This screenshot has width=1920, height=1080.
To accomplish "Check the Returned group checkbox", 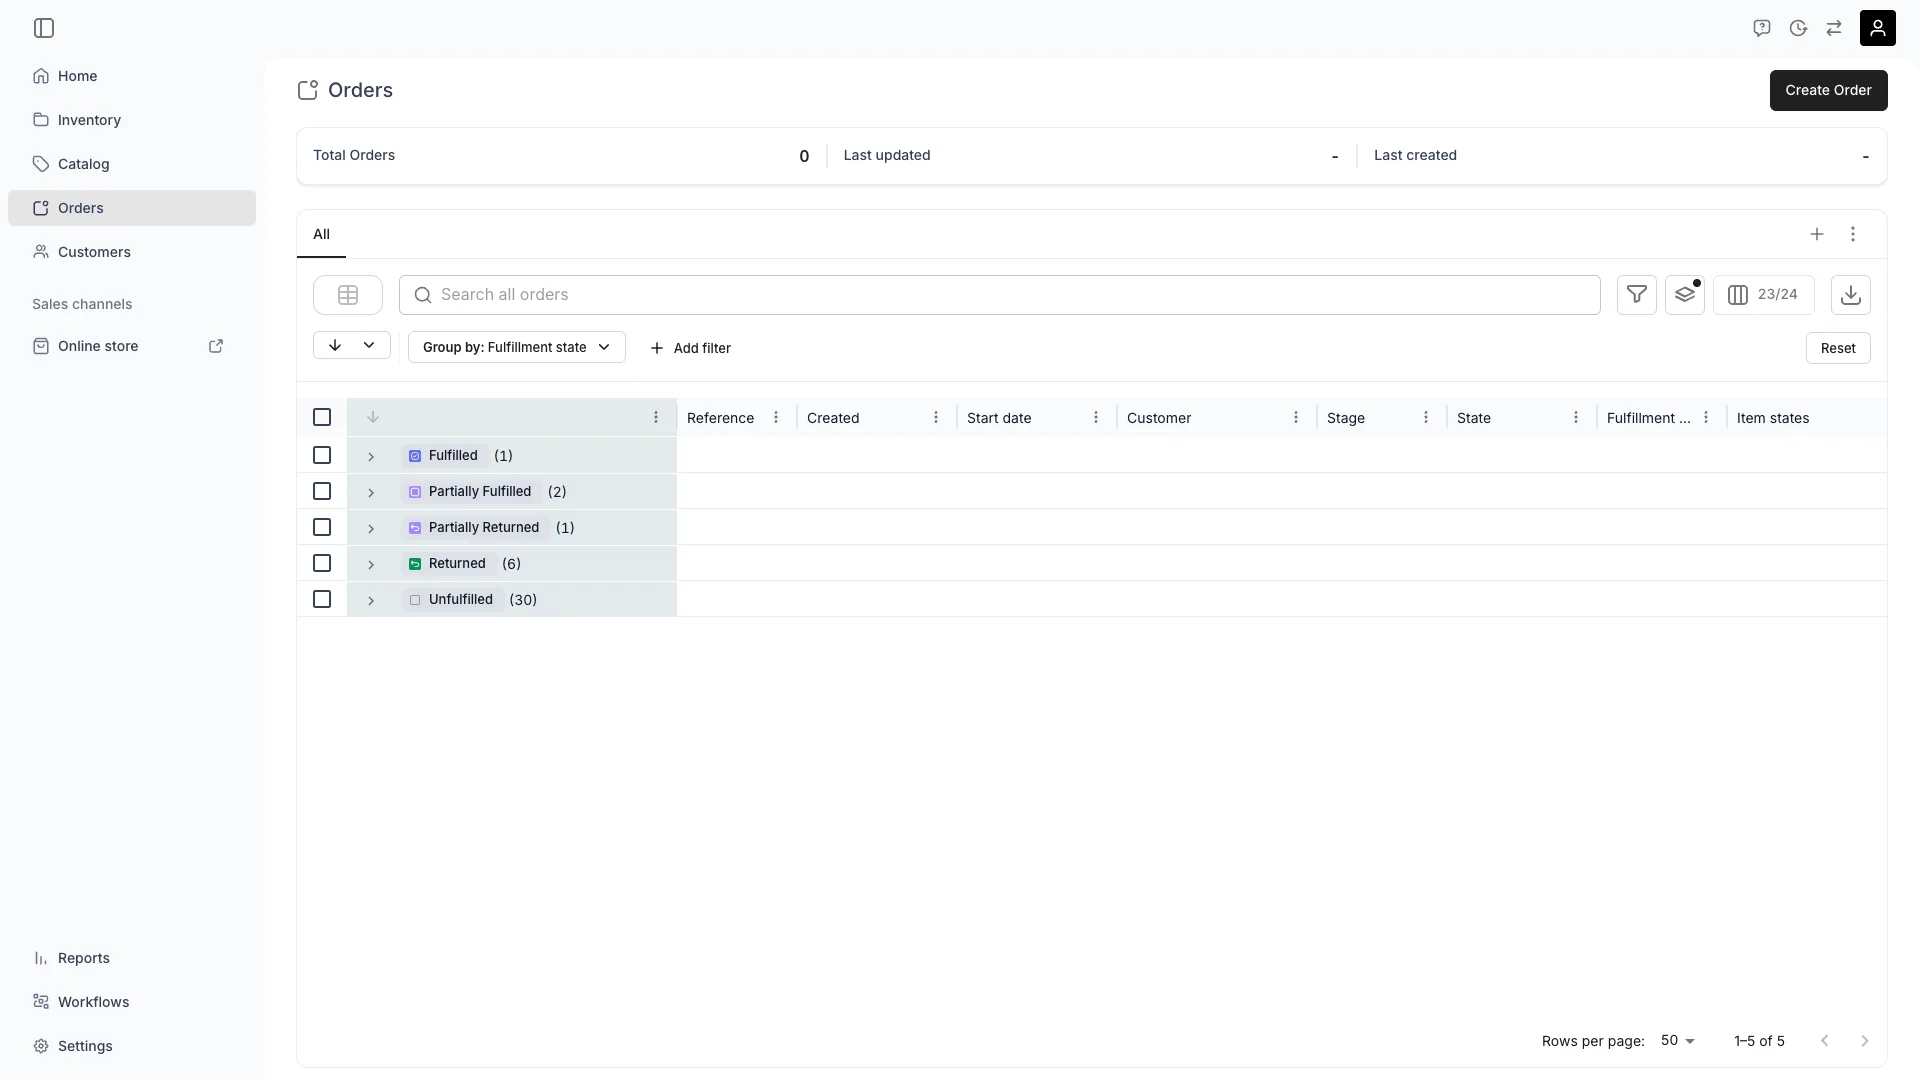I will (x=322, y=563).
